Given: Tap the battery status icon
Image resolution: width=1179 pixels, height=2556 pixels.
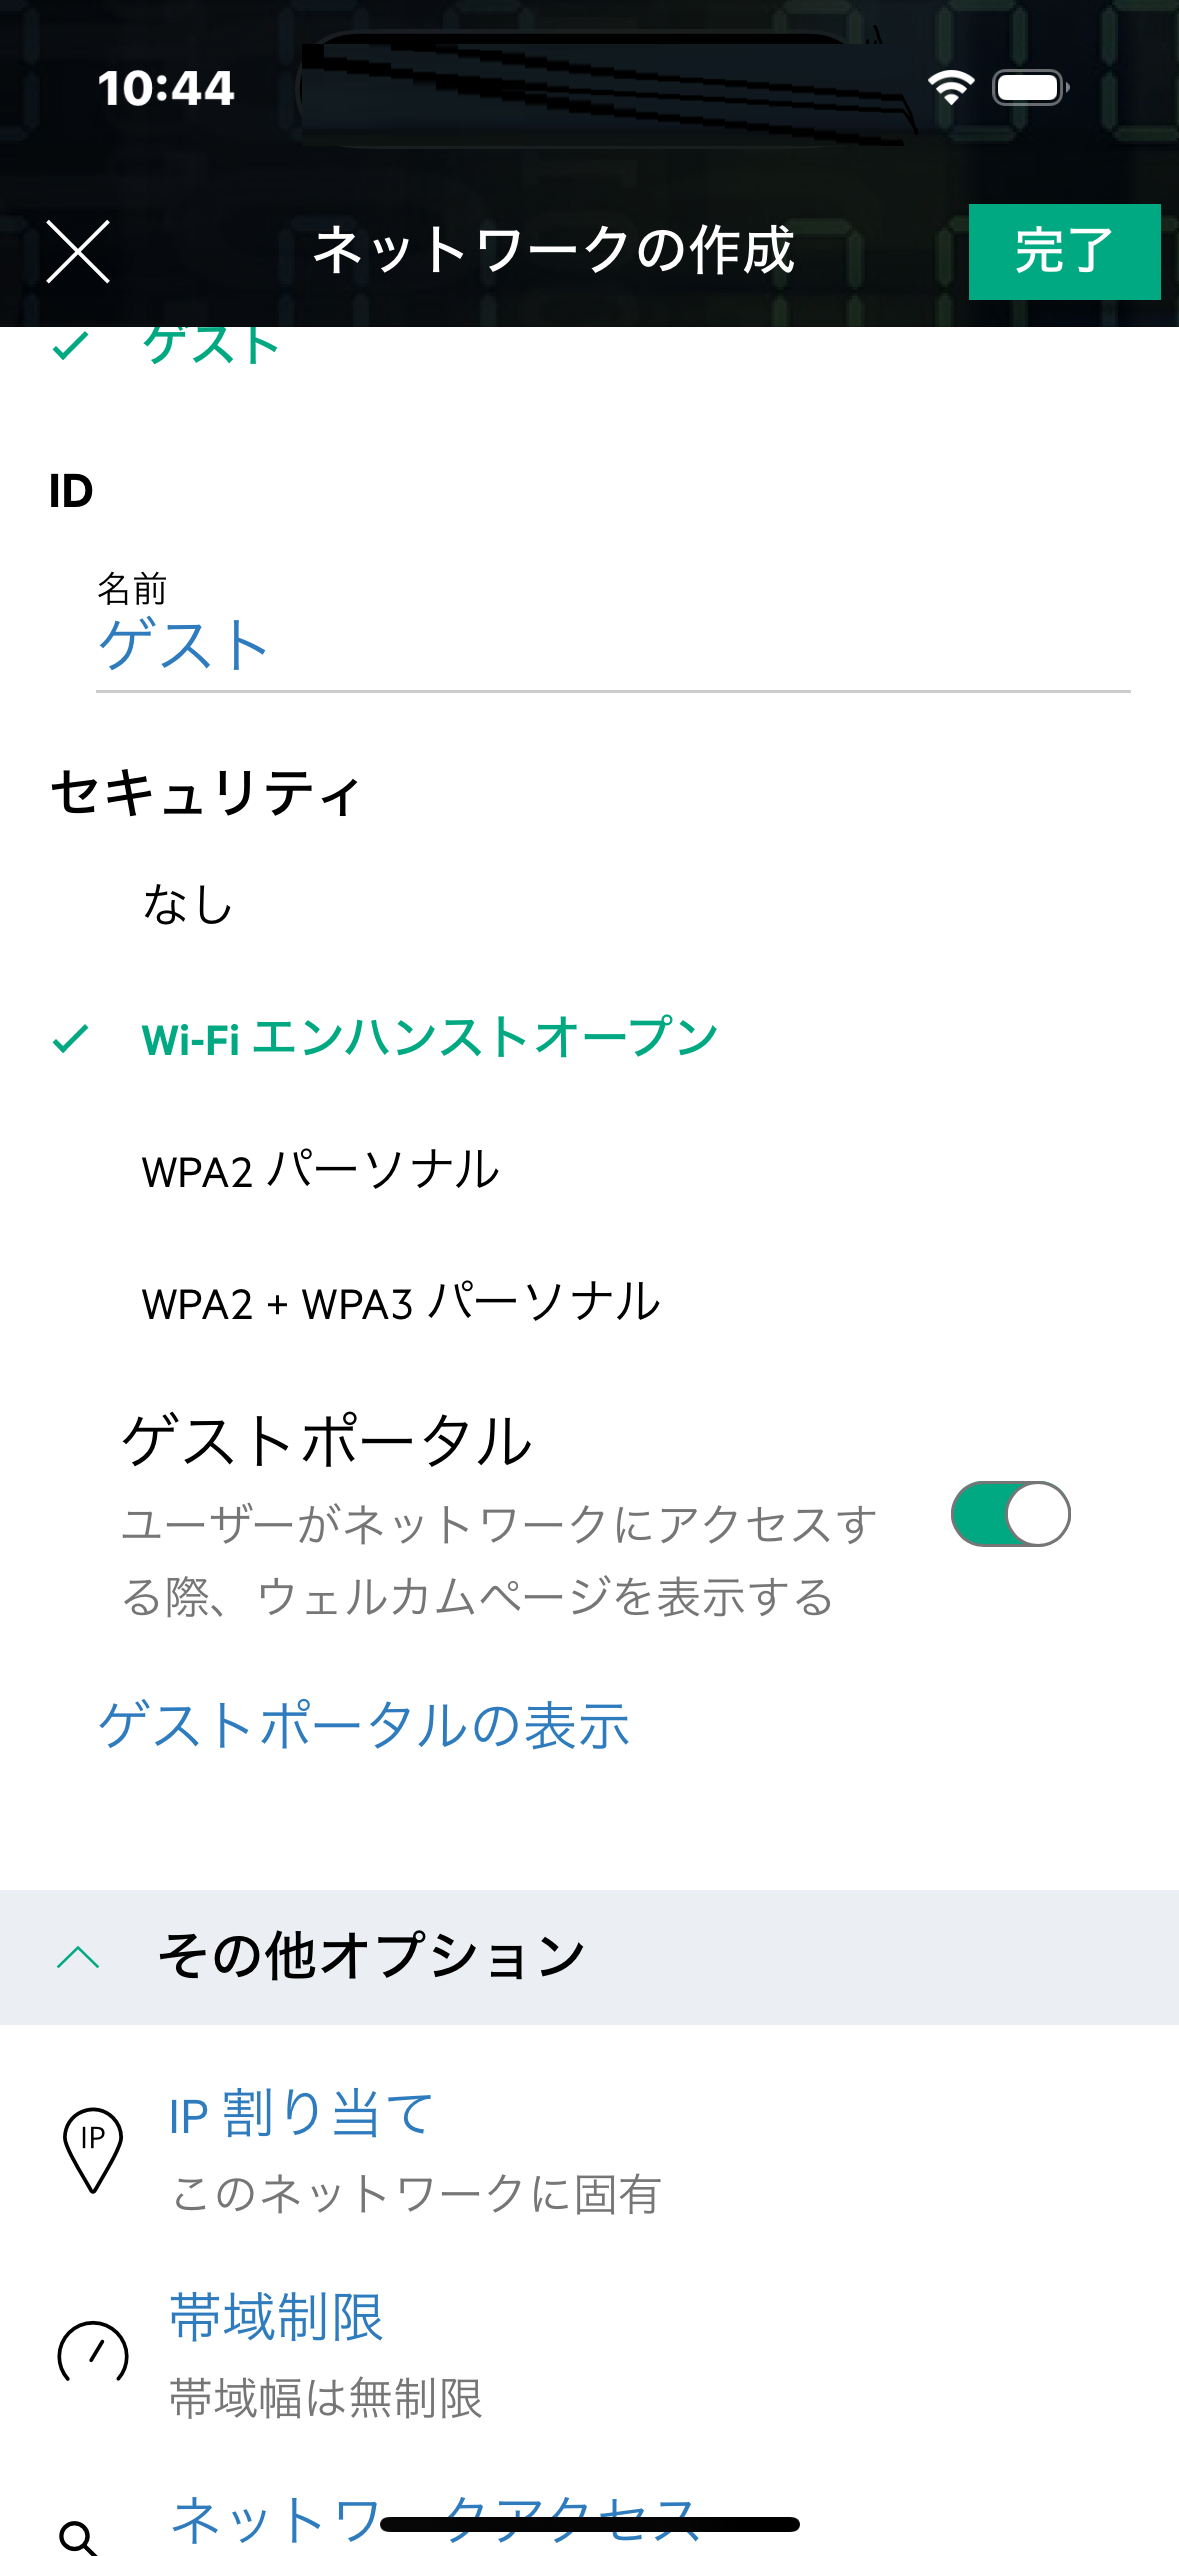Looking at the screenshot, I should coord(1030,88).
